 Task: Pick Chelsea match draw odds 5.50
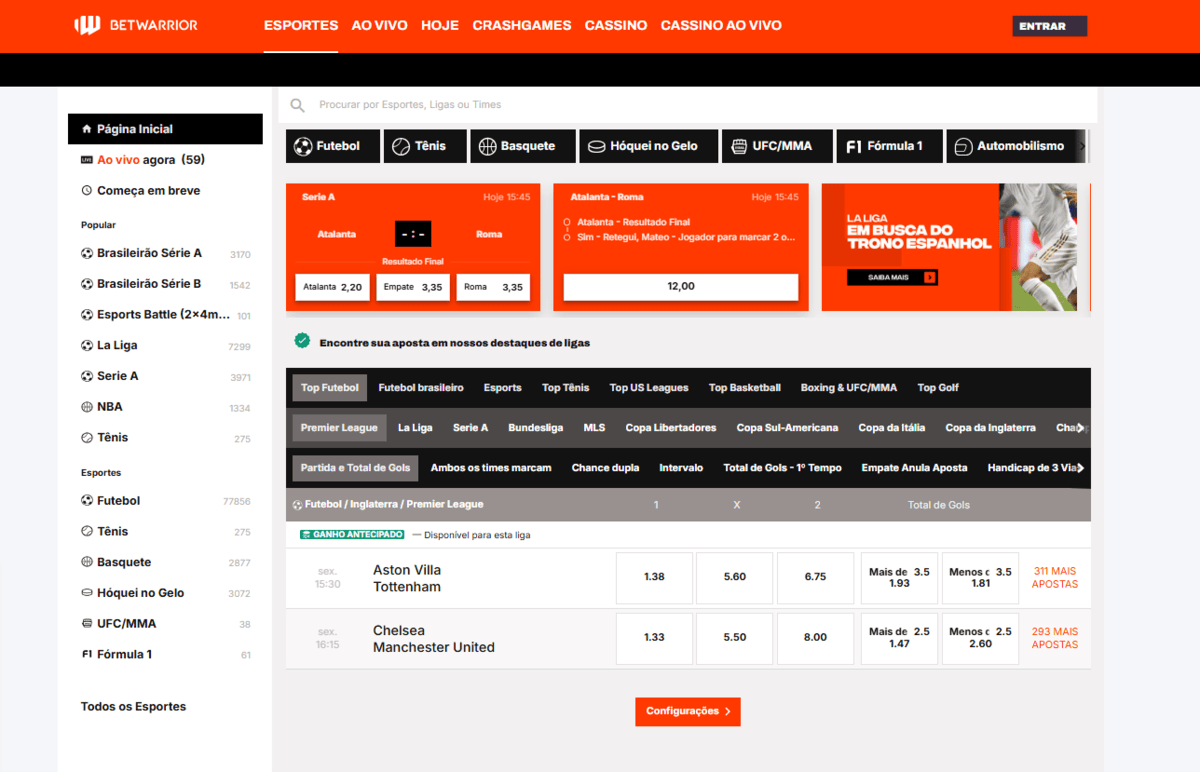(x=735, y=638)
